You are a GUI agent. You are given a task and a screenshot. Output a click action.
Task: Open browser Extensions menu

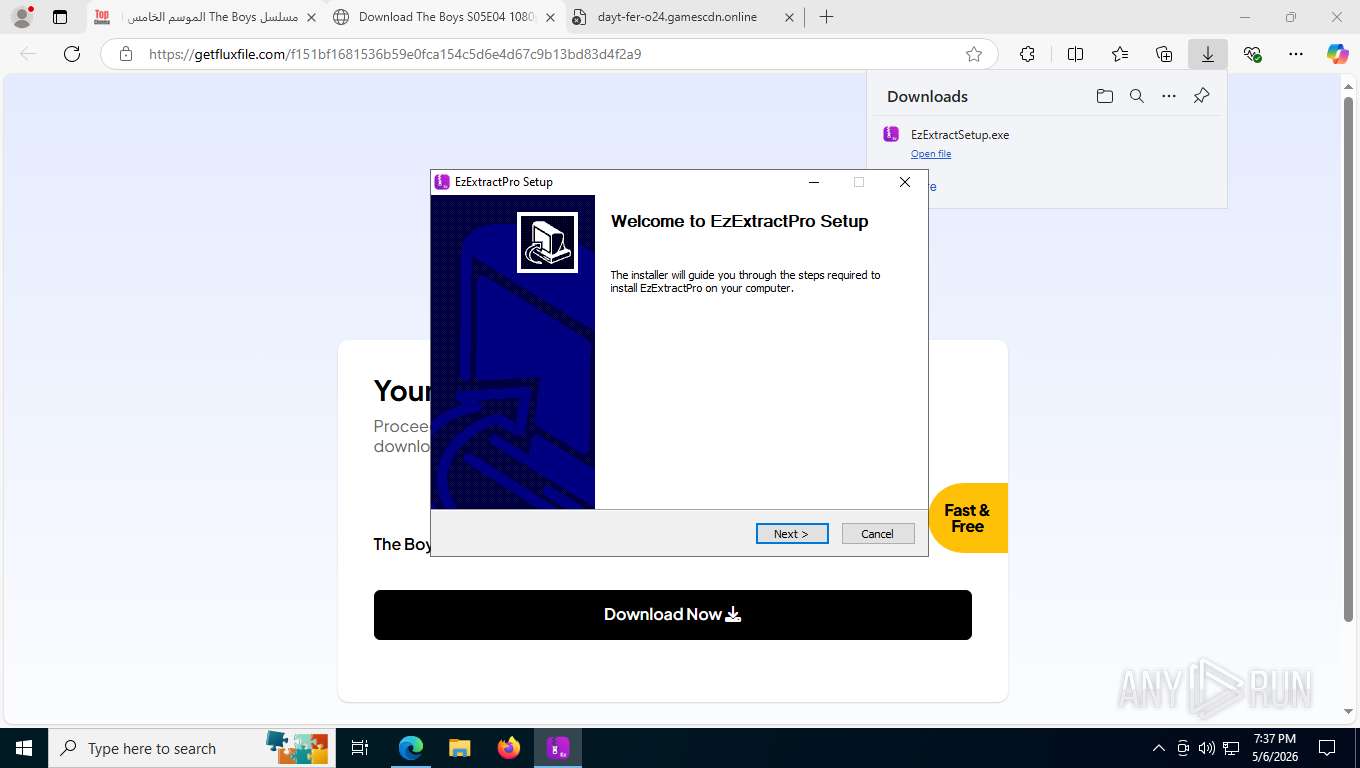tap(1027, 54)
